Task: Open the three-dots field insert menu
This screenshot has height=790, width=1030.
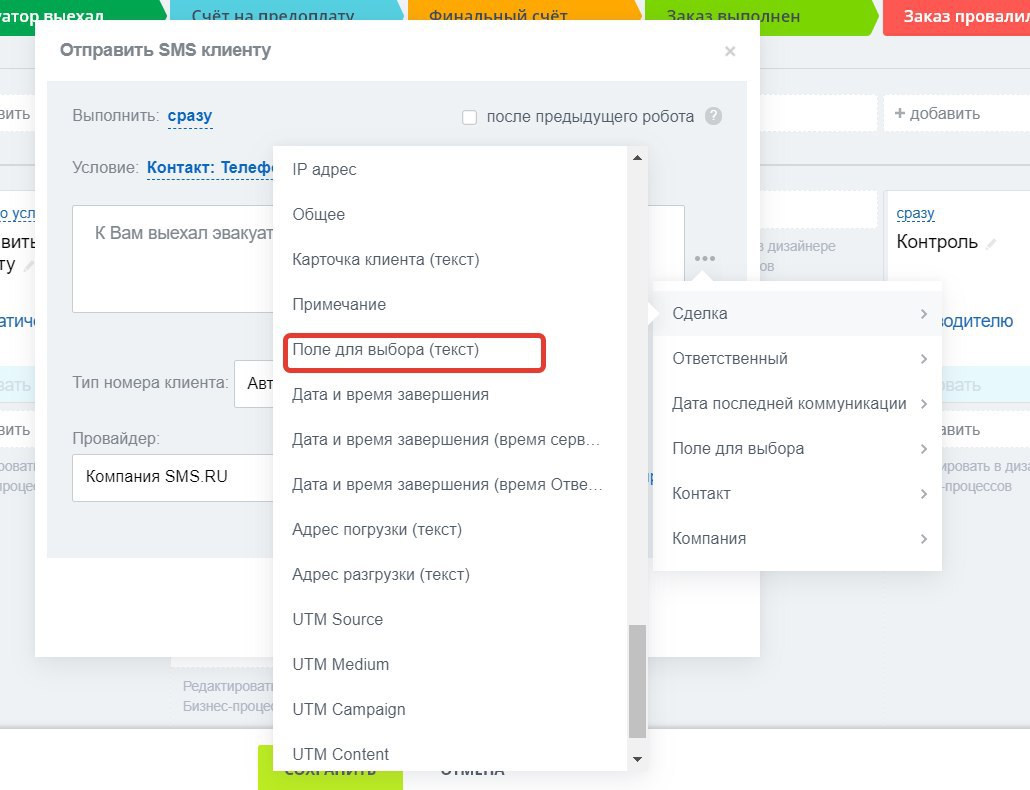Action: pyautogui.click(x=704, y=258)
